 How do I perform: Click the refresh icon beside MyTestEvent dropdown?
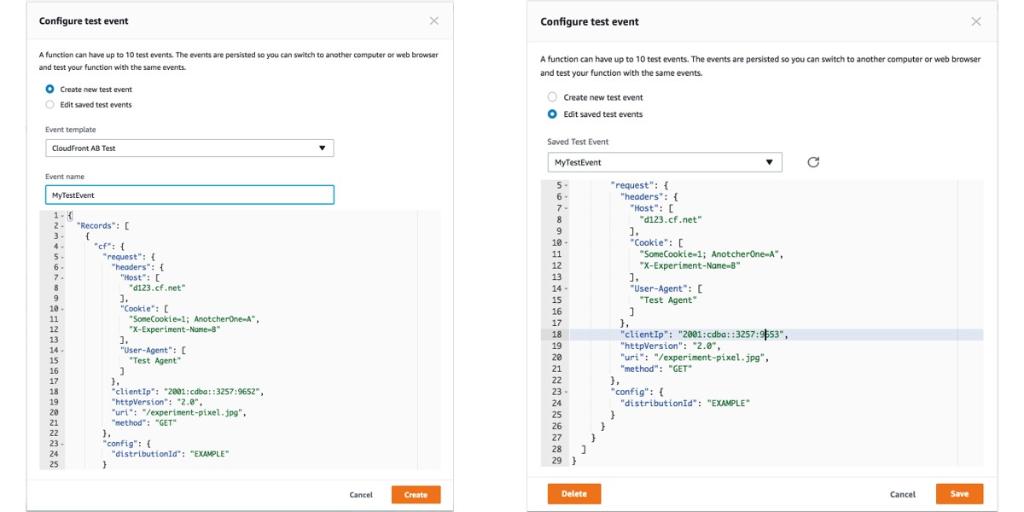coord(813,162)
